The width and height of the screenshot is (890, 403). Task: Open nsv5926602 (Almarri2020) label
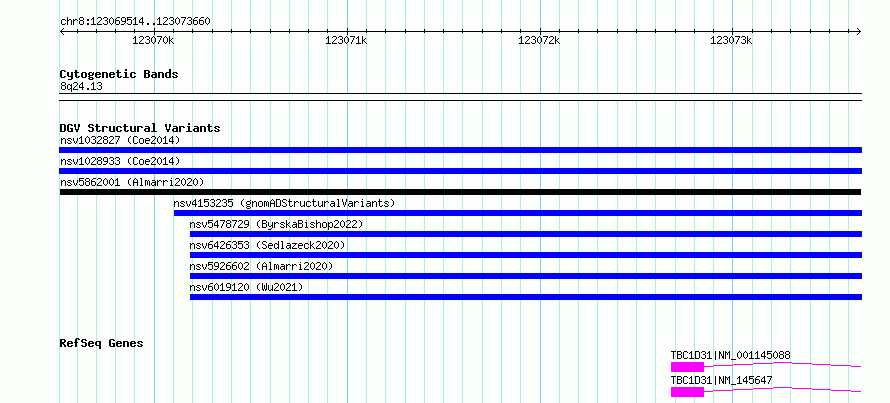pos(261,266)
